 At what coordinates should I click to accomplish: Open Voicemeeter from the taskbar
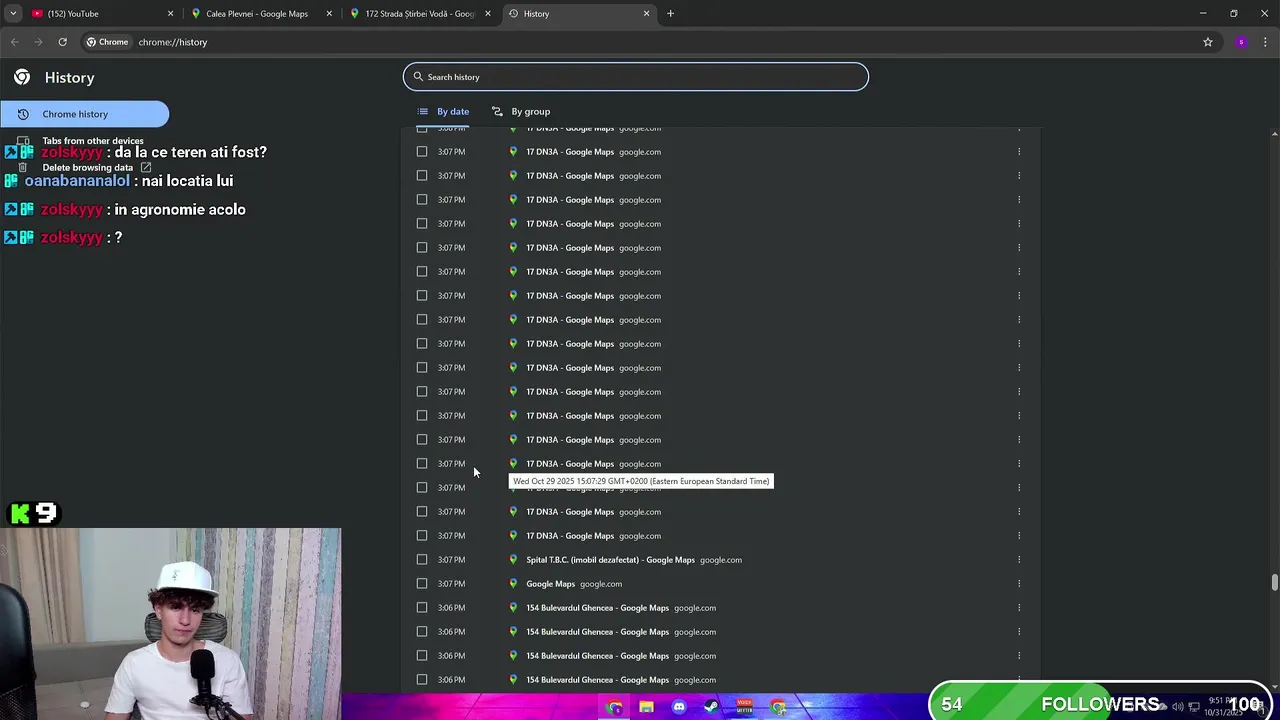point(744,708)
